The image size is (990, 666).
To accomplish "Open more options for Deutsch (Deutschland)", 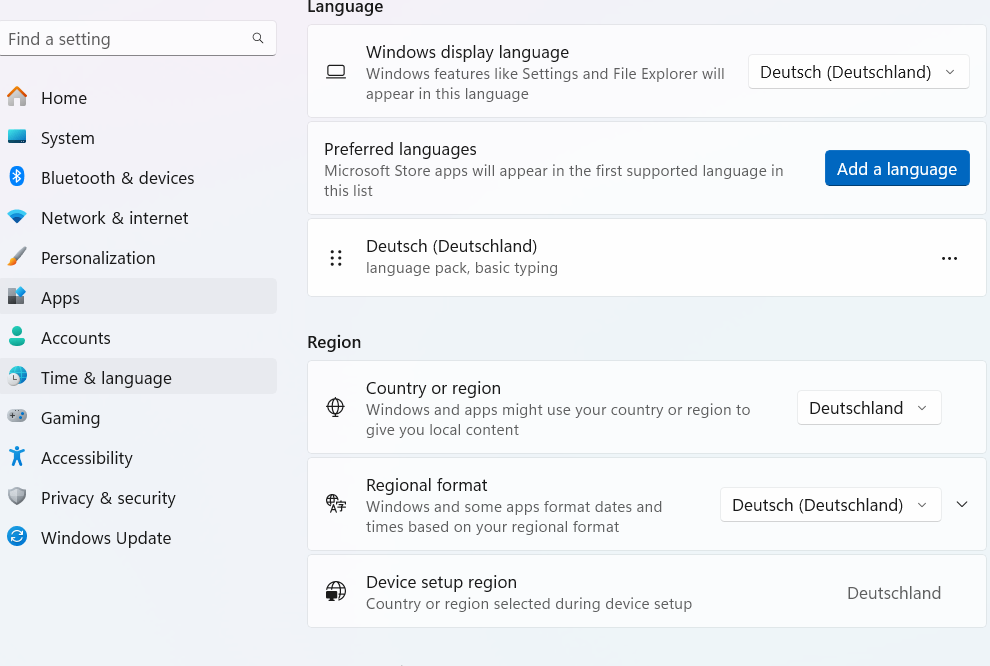I will [x=949, y=258].
